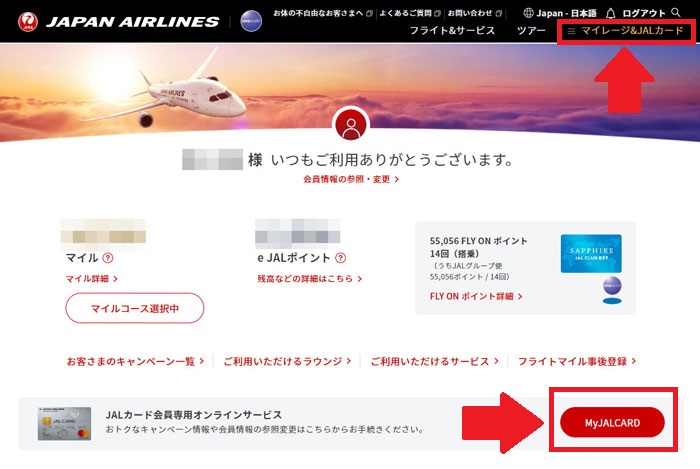Open FLY ON ポイント詳細 link

coord(476,296)
